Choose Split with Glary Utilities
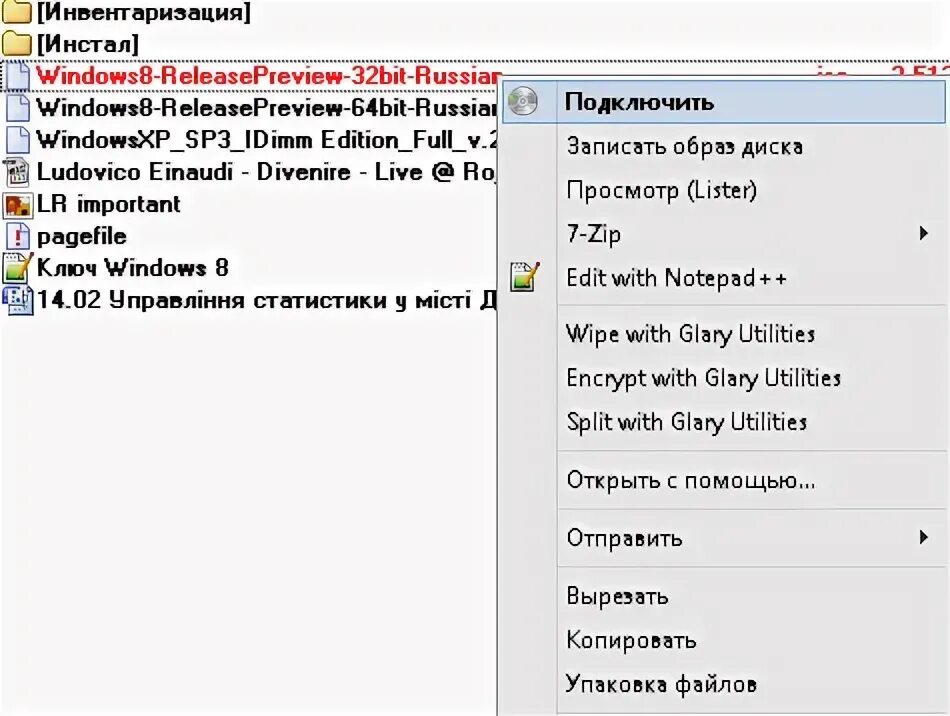Viewport: 950px width, 716px height. [724, 422]
